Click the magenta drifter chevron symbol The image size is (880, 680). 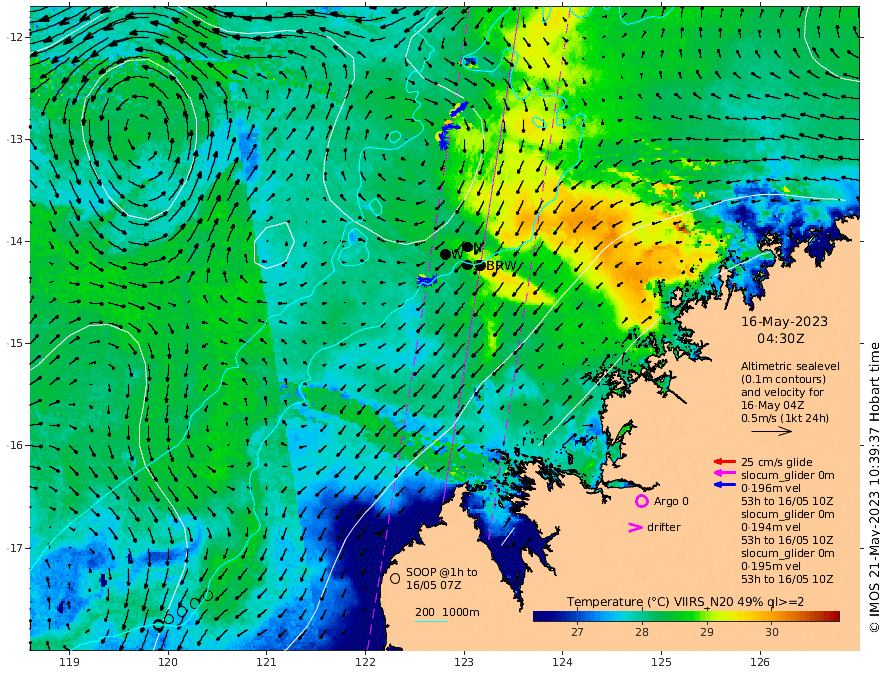coord(635,527)
